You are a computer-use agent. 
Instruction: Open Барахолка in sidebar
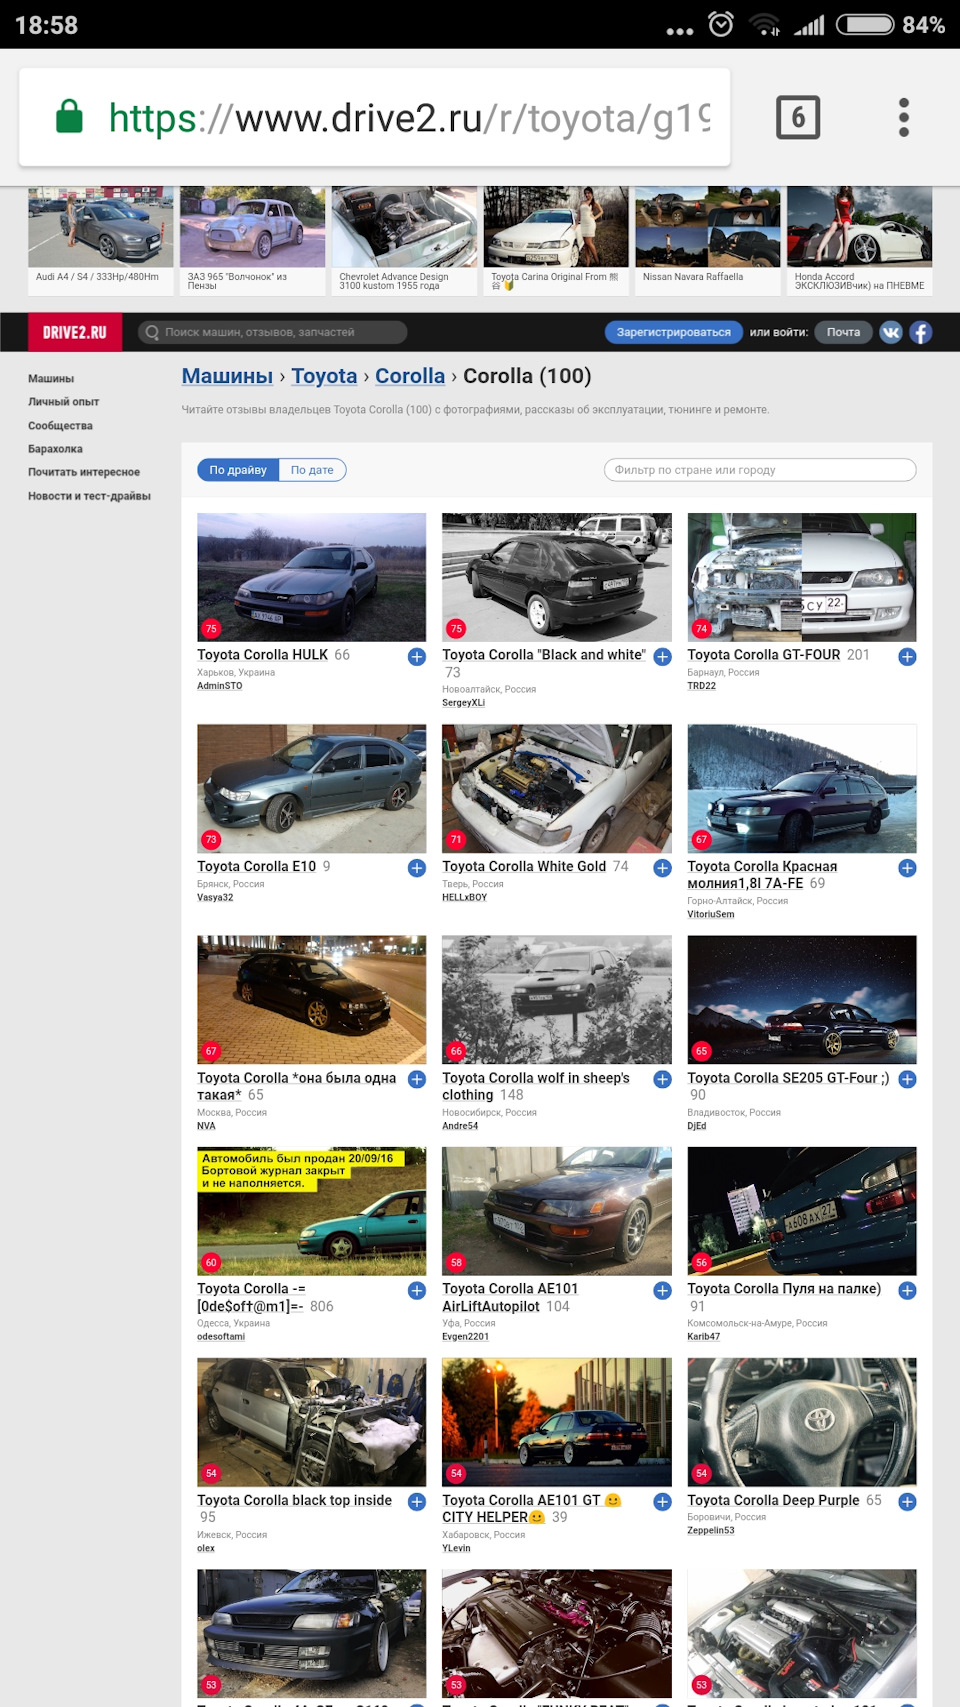[55, 449]
